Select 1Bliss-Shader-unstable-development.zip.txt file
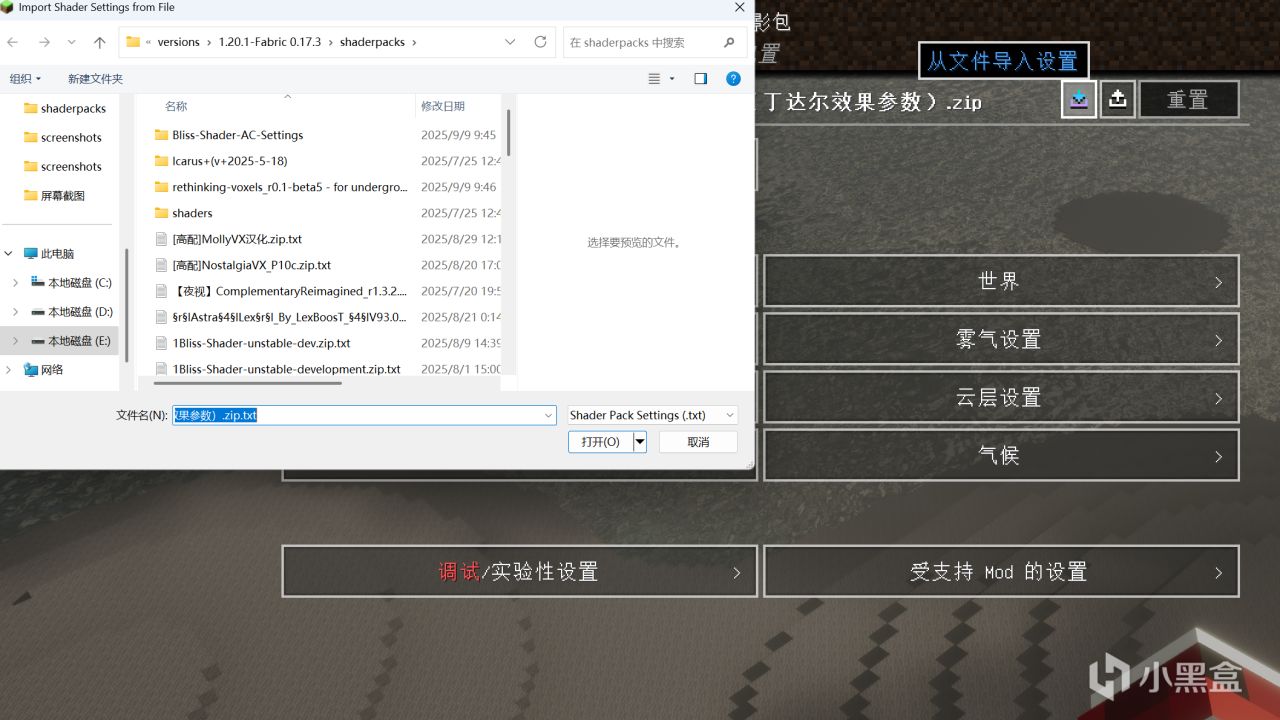Viewport: 1280px width, 720px height. (x=286, y=369)
